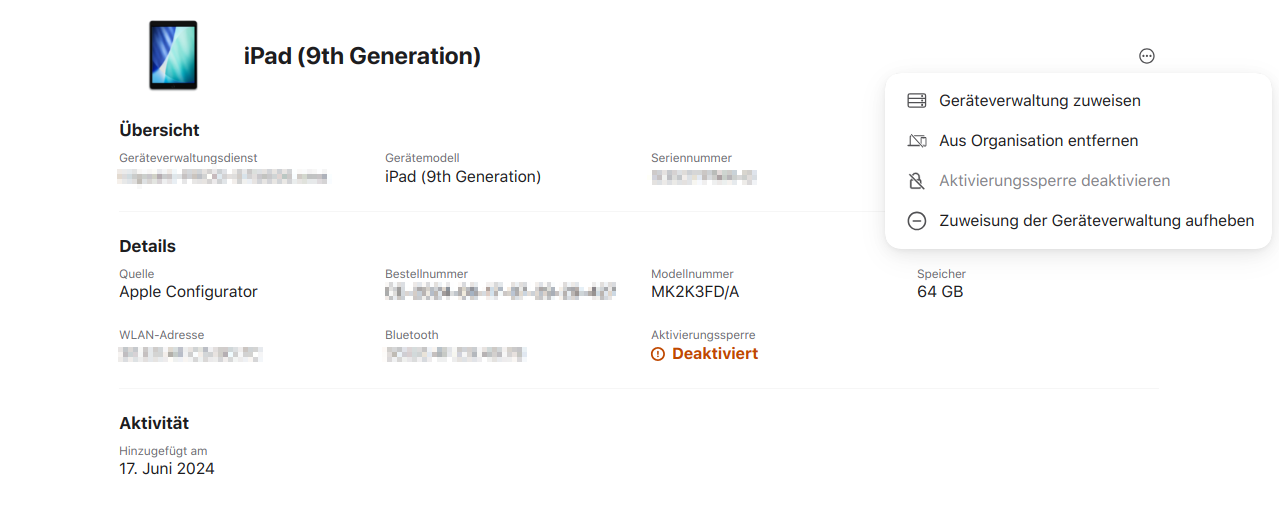This screenshot has height=507, width=1279.
Task: Click the blurred Bestellnummer value
Action: (500, 292)
